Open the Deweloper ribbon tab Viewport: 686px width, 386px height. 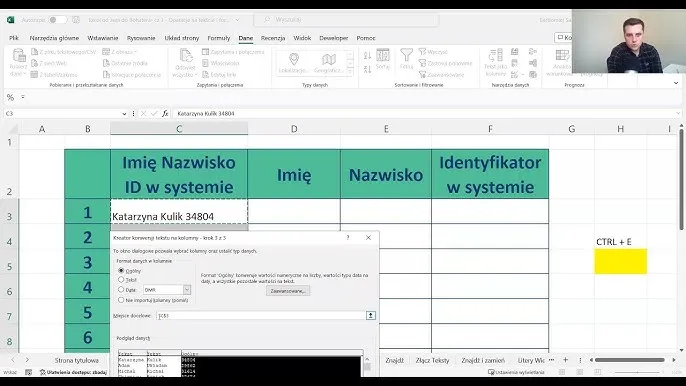(x=333, y=38)
